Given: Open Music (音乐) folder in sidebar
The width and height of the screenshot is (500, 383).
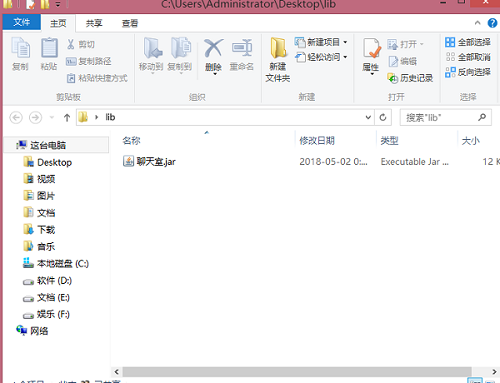Looking at the screenshot, I should pos(39,247).
